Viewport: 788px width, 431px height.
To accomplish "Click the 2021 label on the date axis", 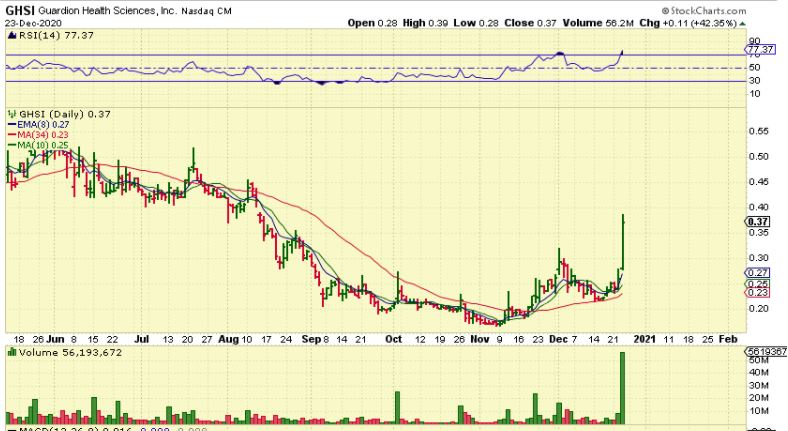I will [643, 339].
